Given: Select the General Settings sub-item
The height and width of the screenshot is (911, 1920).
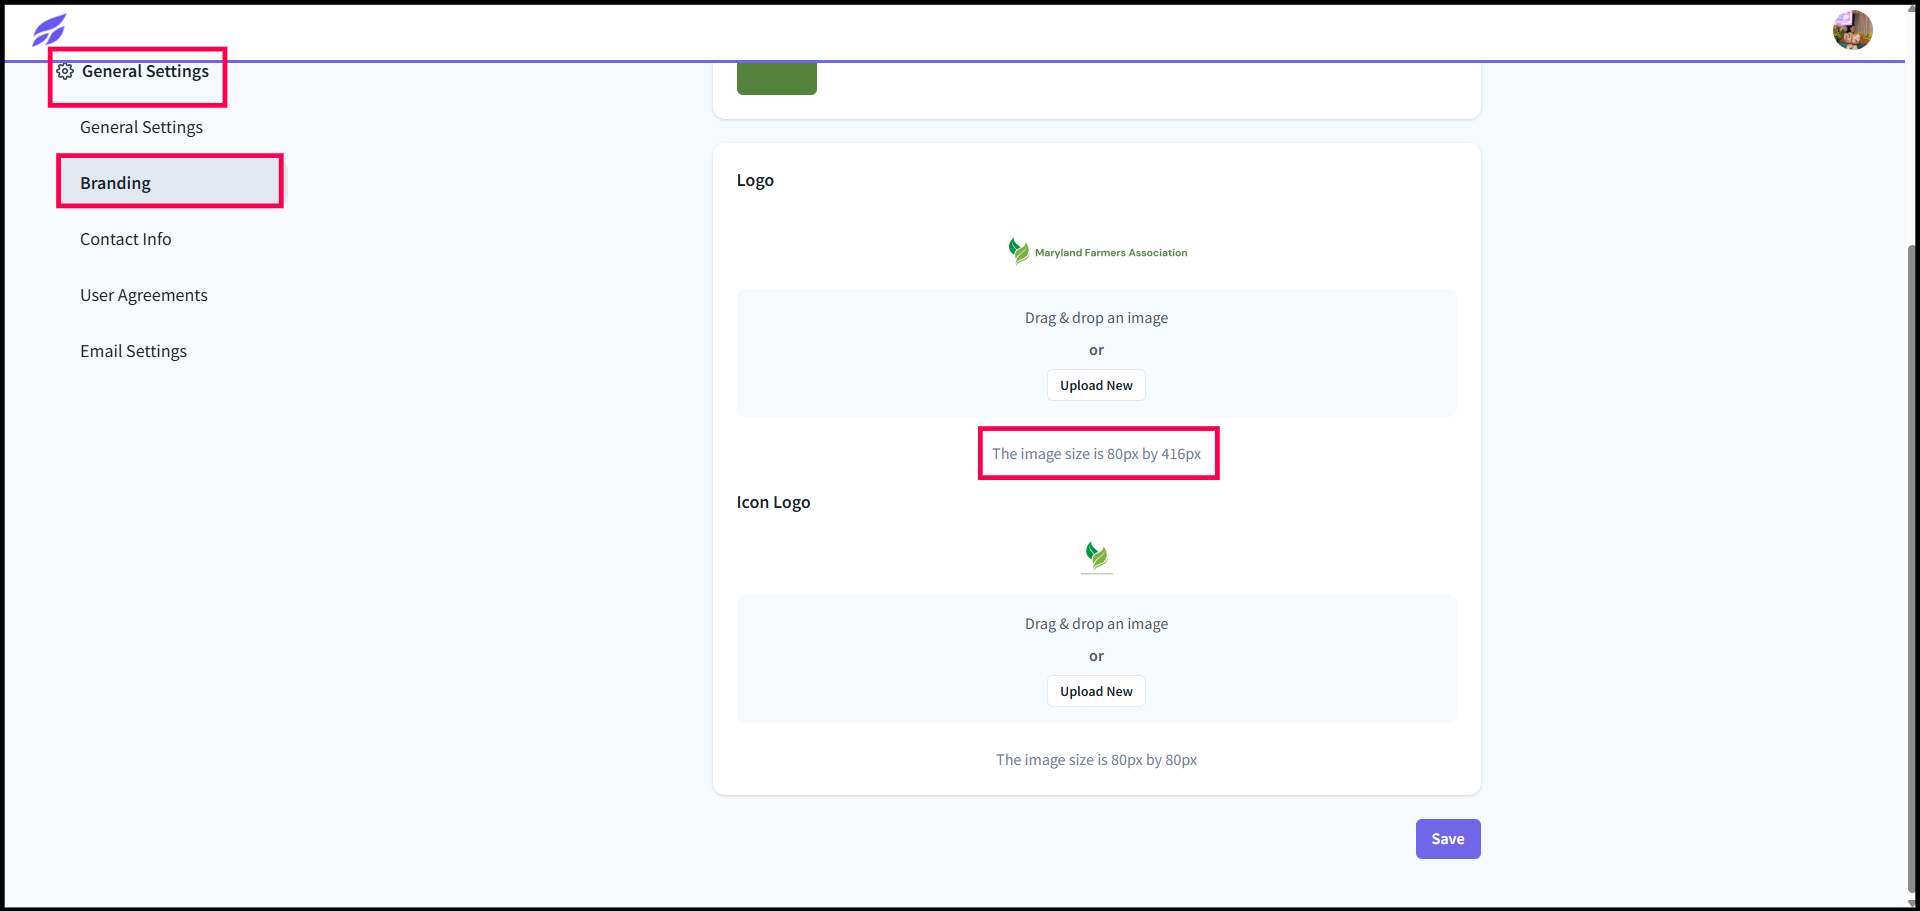Looking at the screenshot, I should pyautogui.click(x=141, y=127).
